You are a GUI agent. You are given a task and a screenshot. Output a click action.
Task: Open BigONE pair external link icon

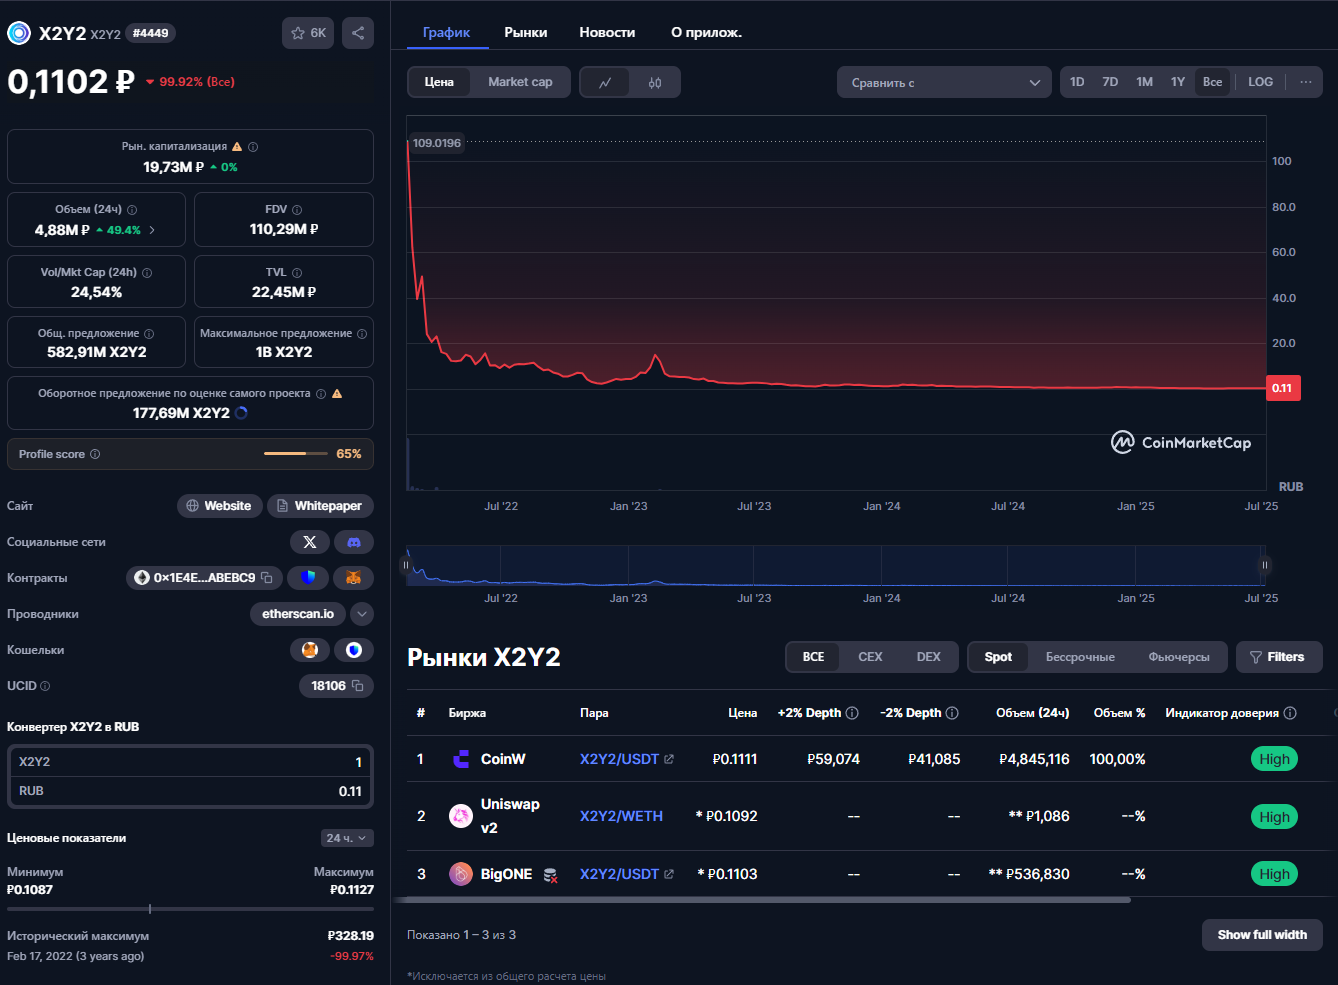point(669,874)
